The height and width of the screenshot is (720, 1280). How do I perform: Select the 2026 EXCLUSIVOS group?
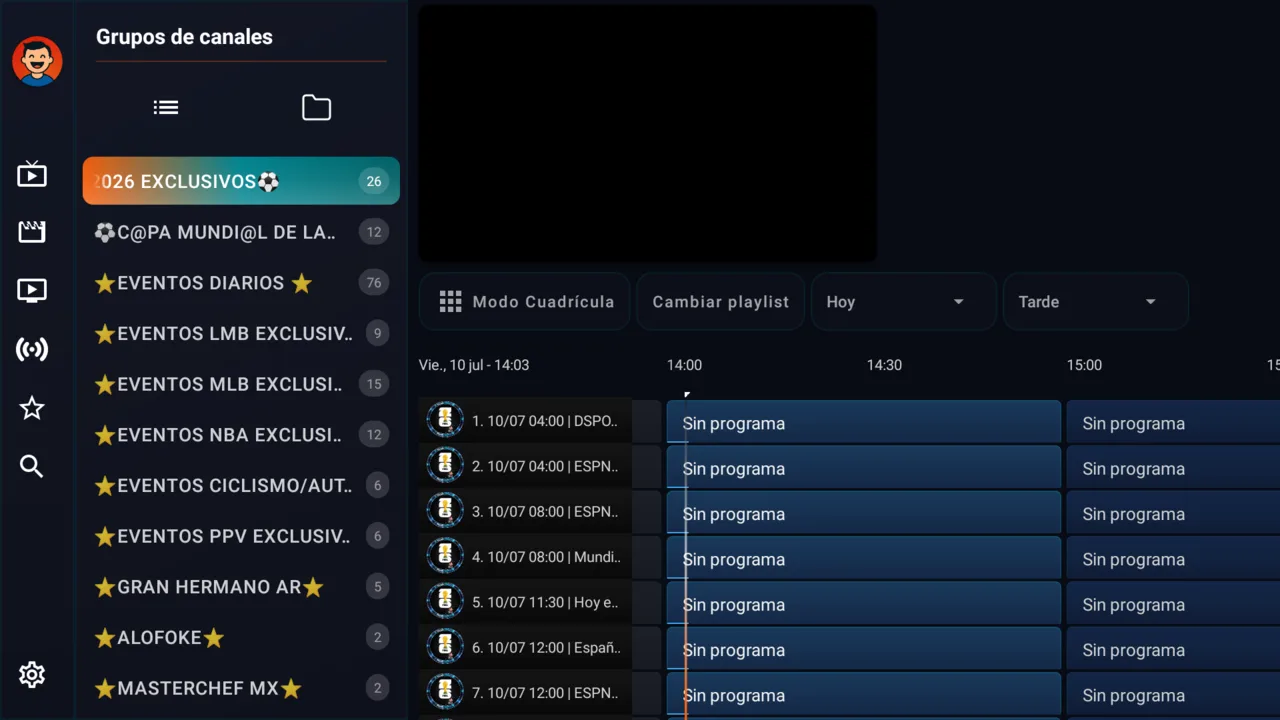click(x=241, y=181)
